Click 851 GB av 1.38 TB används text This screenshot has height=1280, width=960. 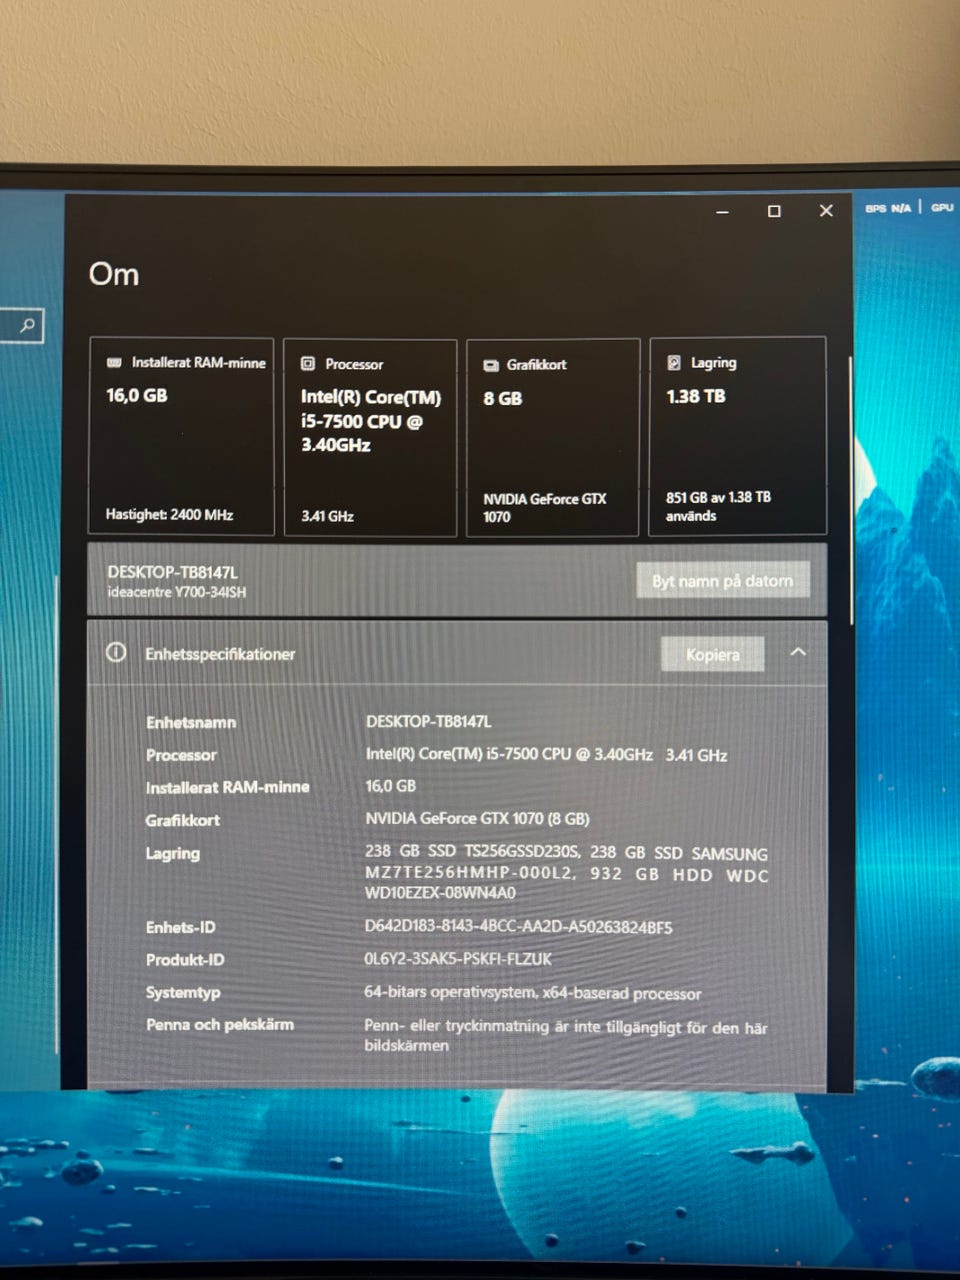(x=718, y=506)
